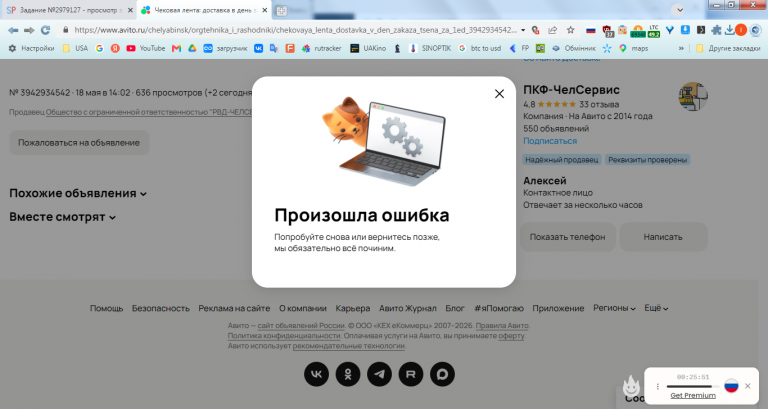Select the Чековая лента tab
Image resolution: width=768 pixels, height=409 pixels.
205,10
